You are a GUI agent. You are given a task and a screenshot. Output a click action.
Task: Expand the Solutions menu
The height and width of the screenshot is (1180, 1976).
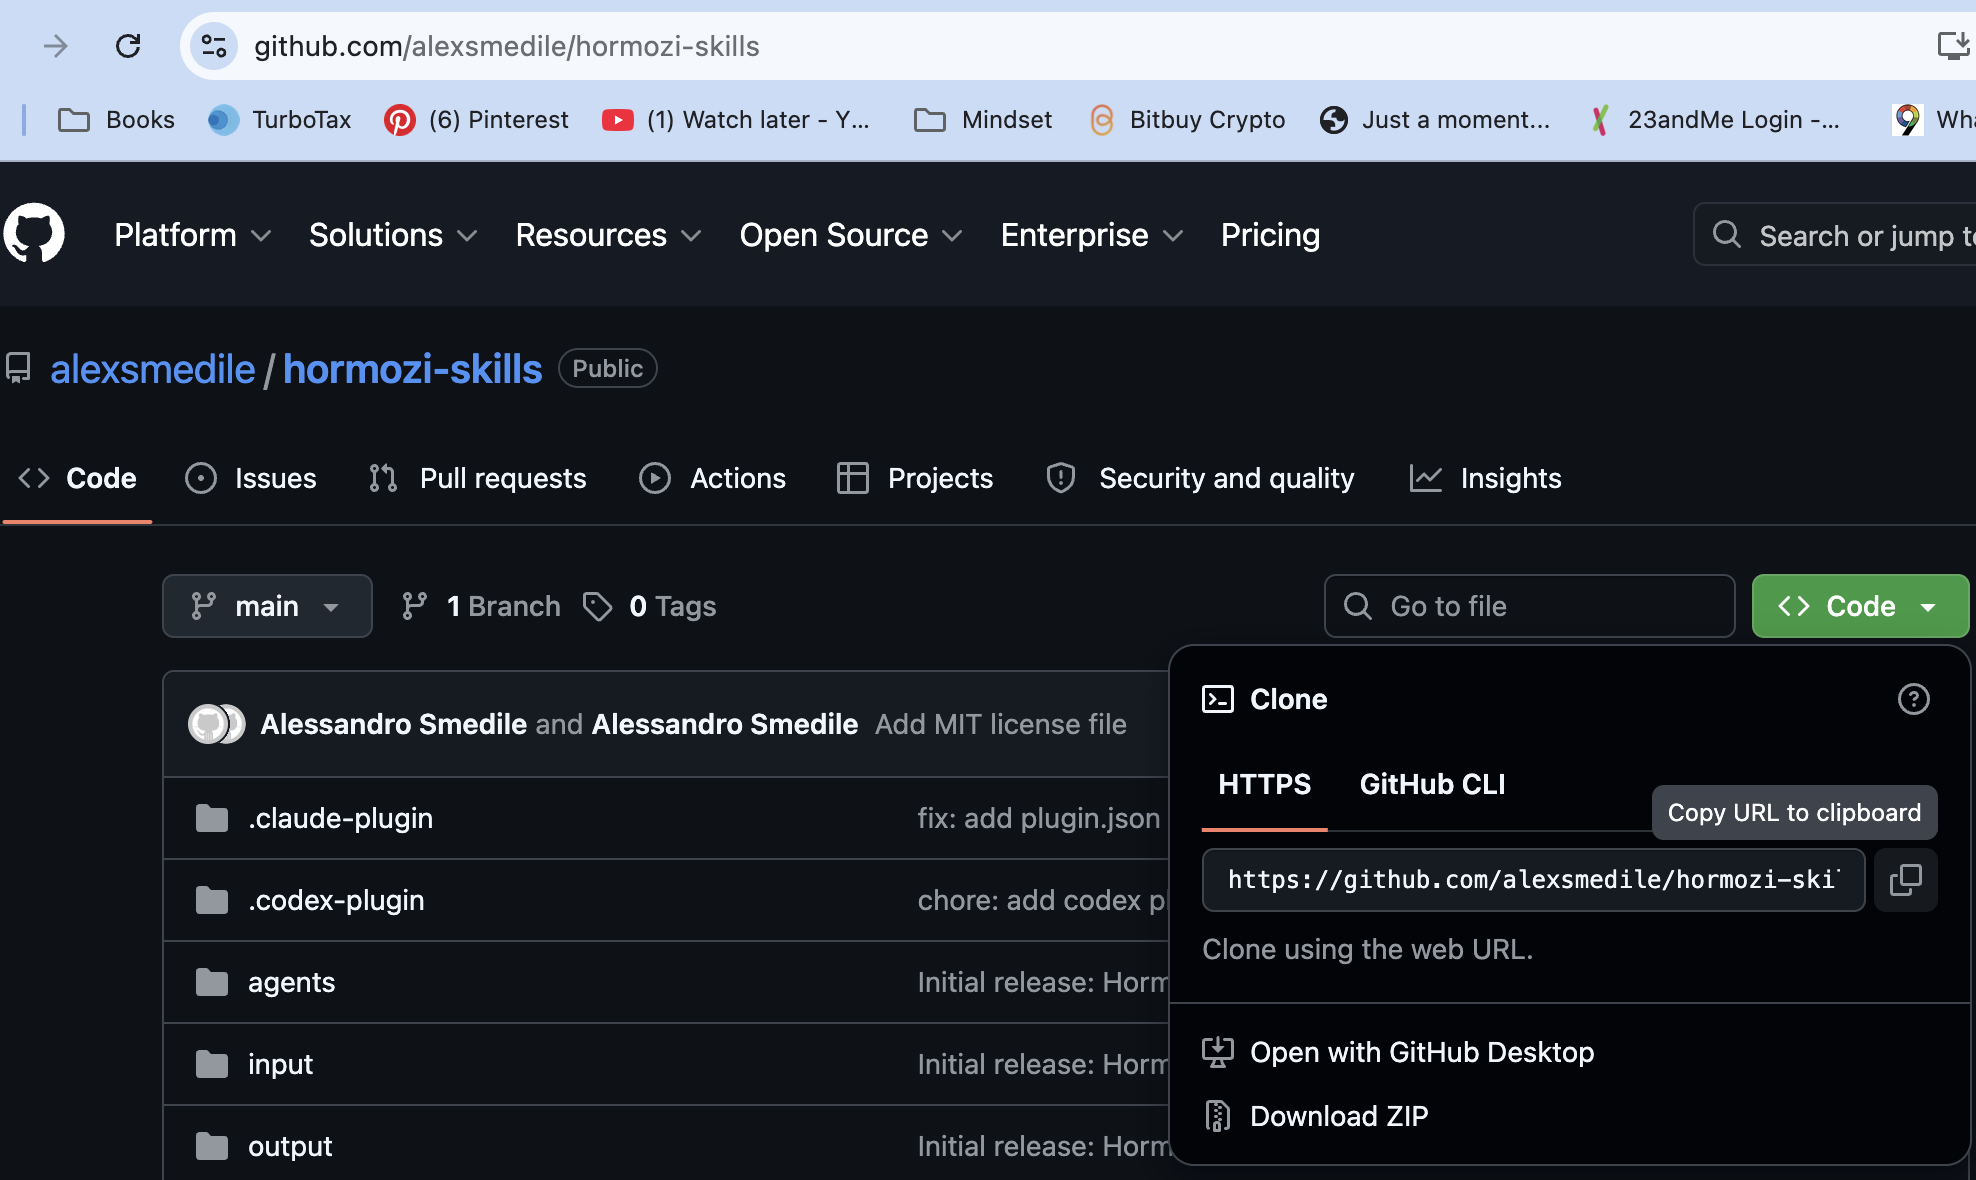[x=393, y=235]
